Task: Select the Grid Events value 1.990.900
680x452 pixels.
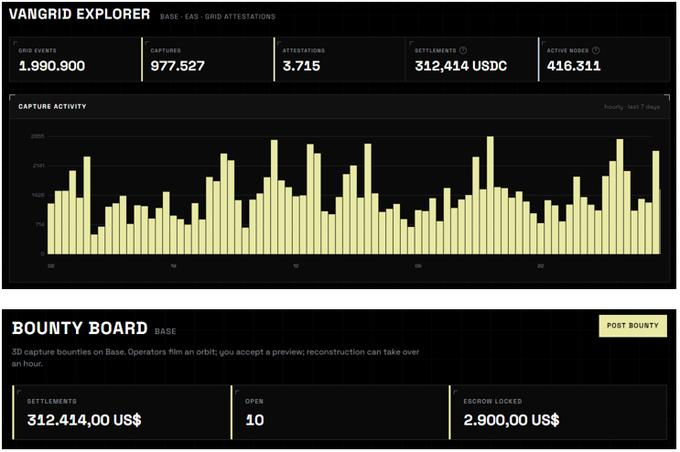Action: tap(52, 66)
